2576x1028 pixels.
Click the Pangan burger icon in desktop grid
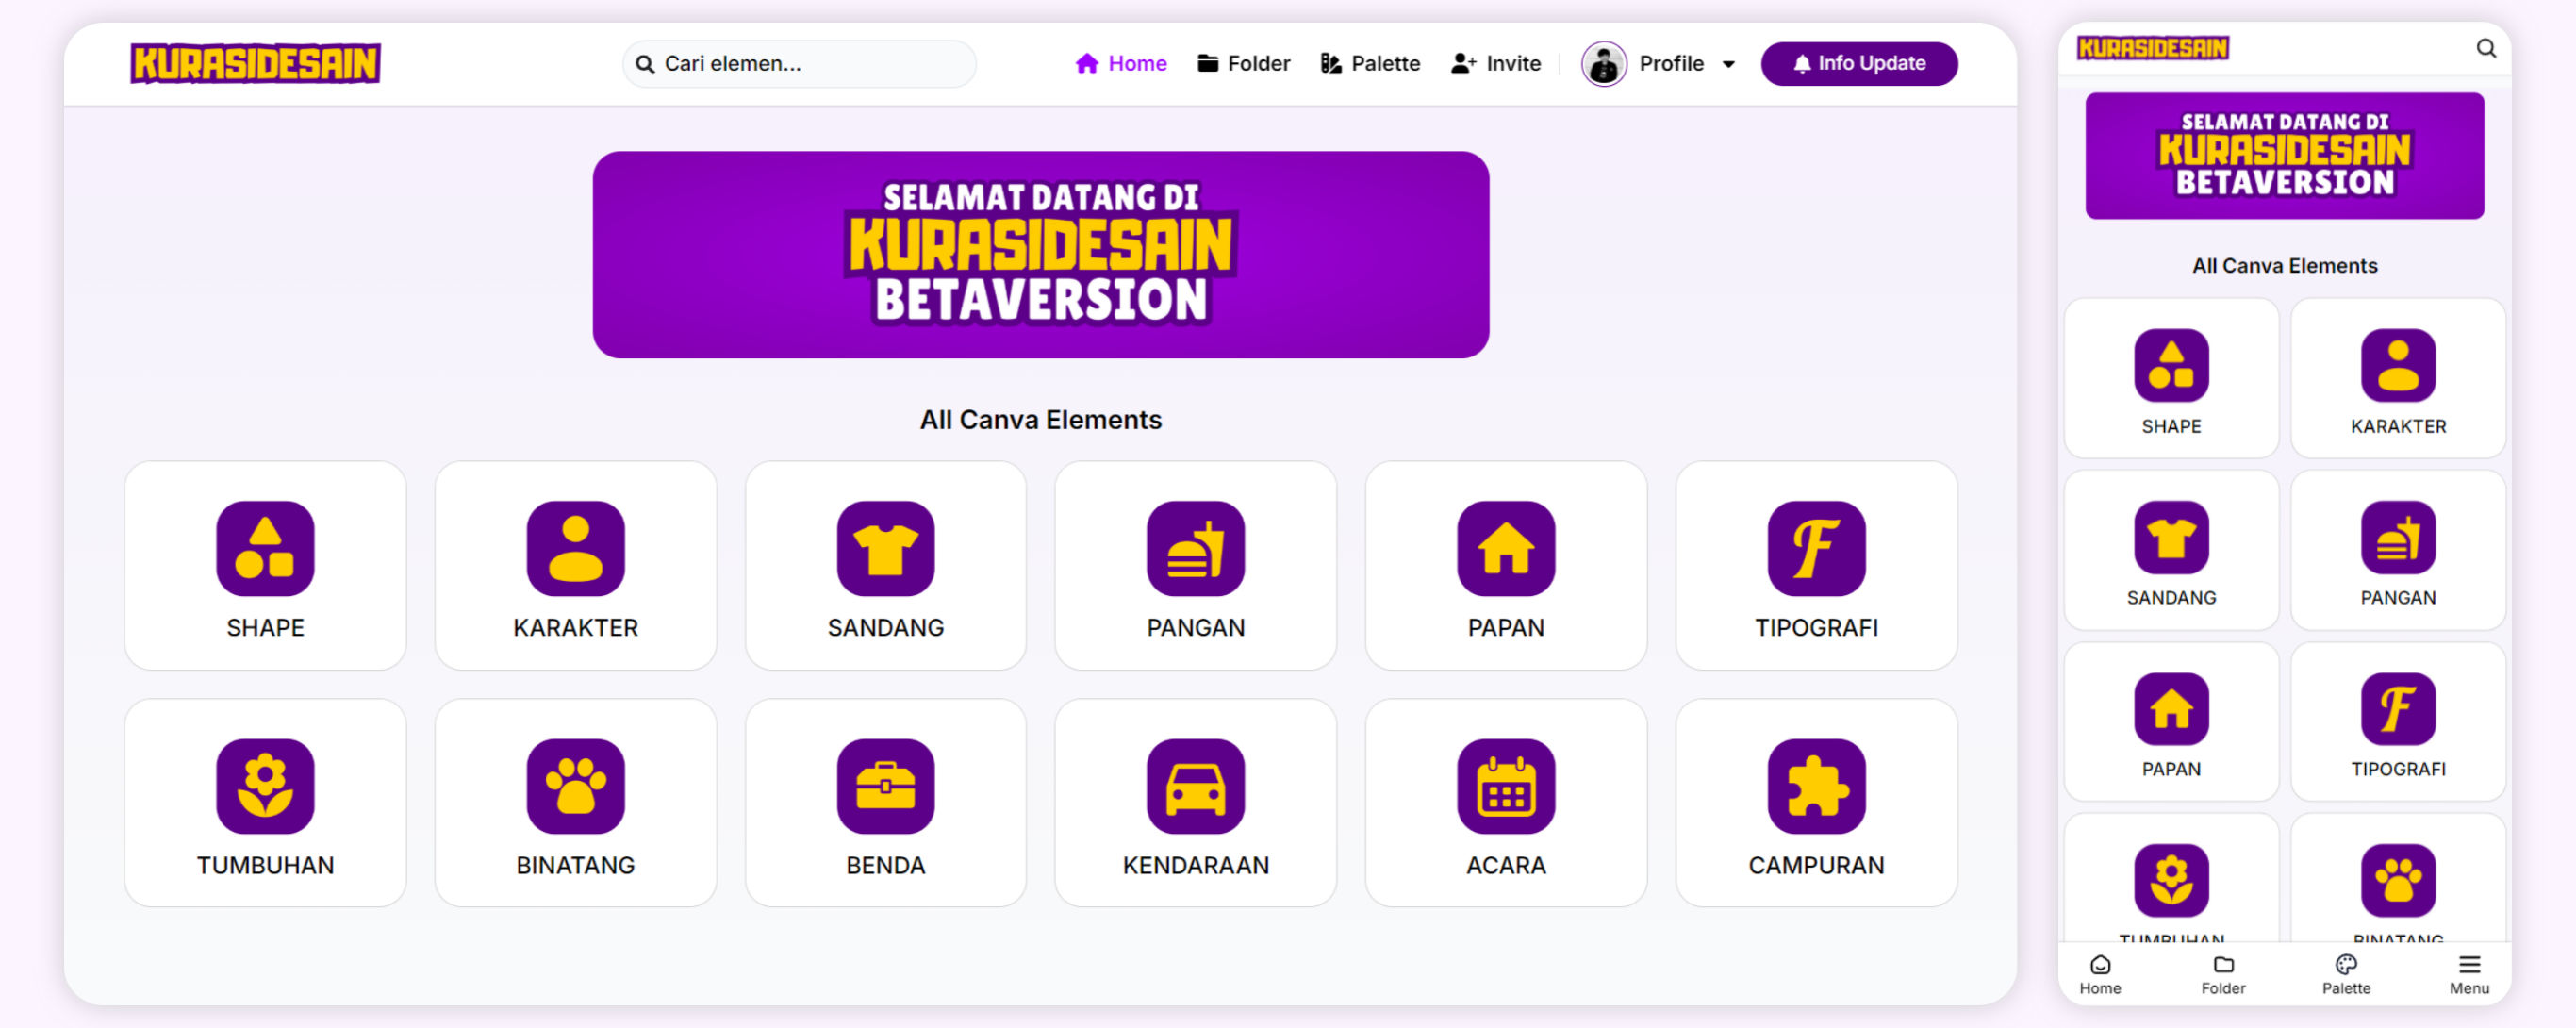tap(1195, 548)
